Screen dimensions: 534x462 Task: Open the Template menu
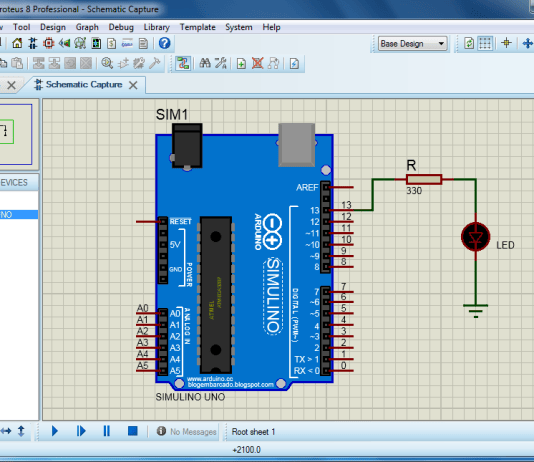(x=198, y=27)
